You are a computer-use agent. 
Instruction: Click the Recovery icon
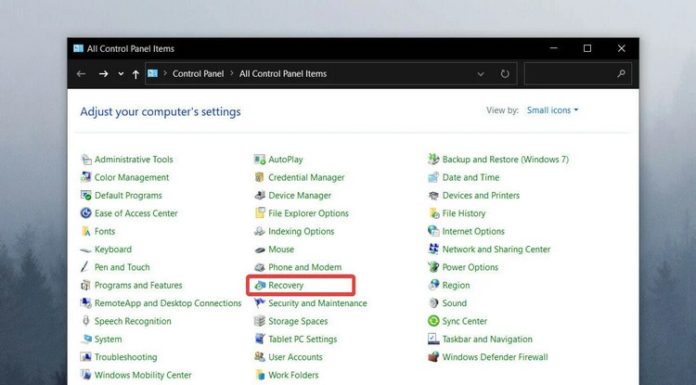click(259, 285)
